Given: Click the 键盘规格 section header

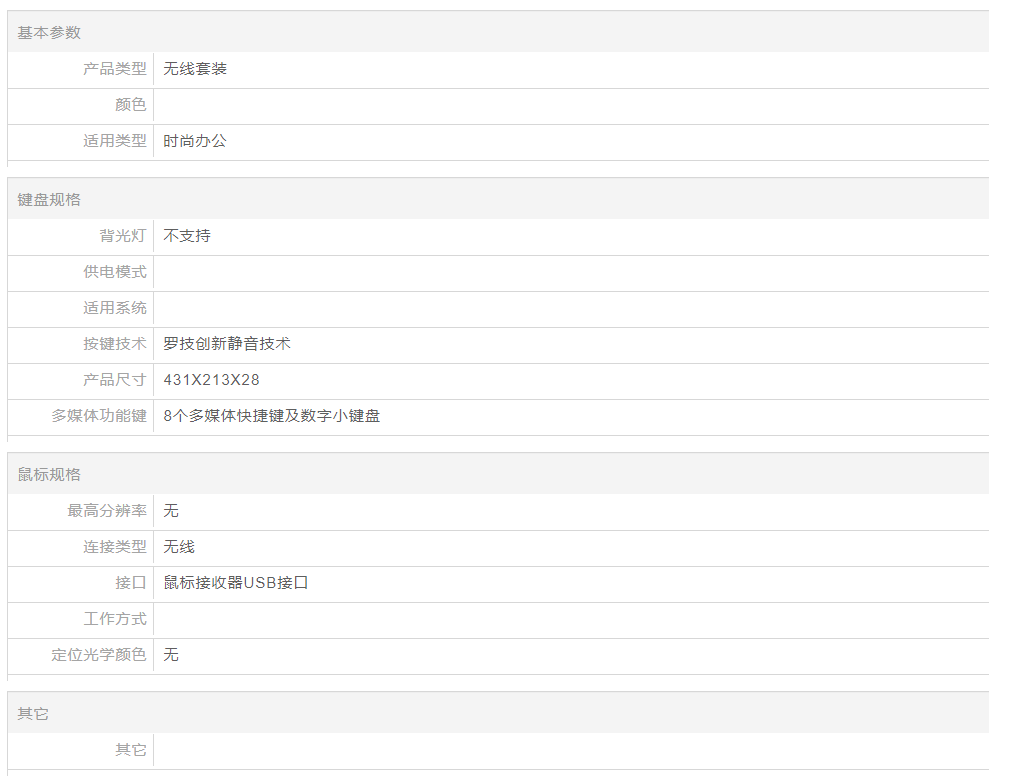Looking at the screenshot, I should click(x=49, y=200).
